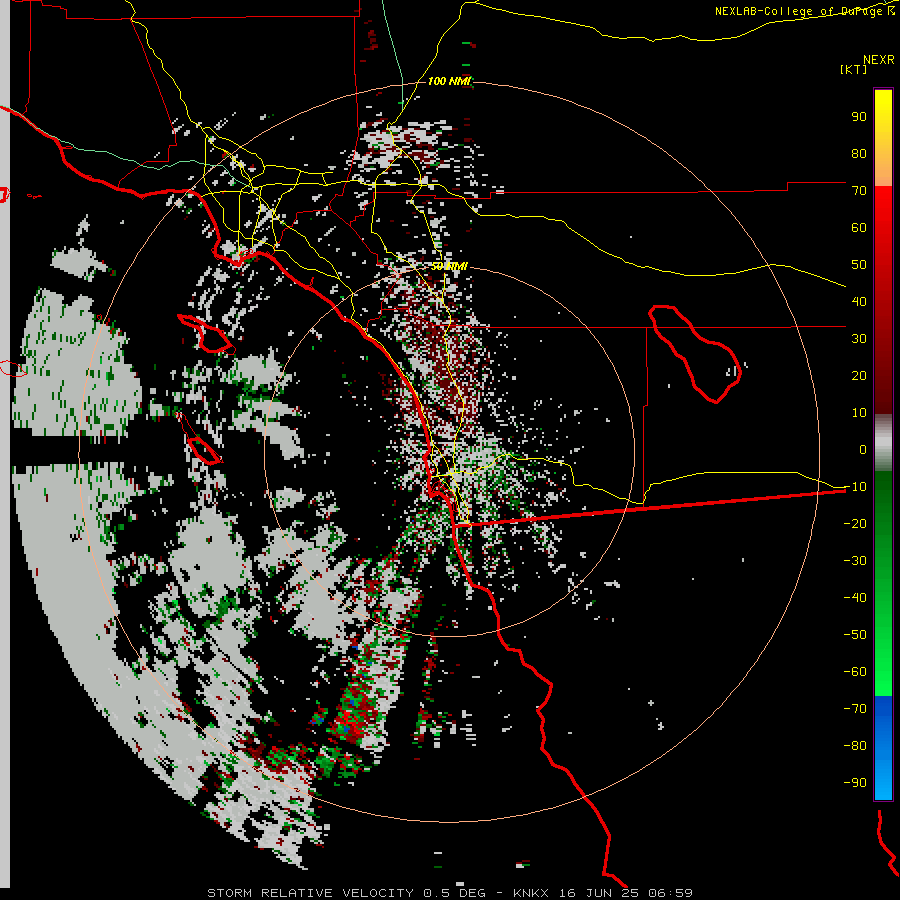
Task: Select the positive 90 scale value
Action: pos(859,117)
